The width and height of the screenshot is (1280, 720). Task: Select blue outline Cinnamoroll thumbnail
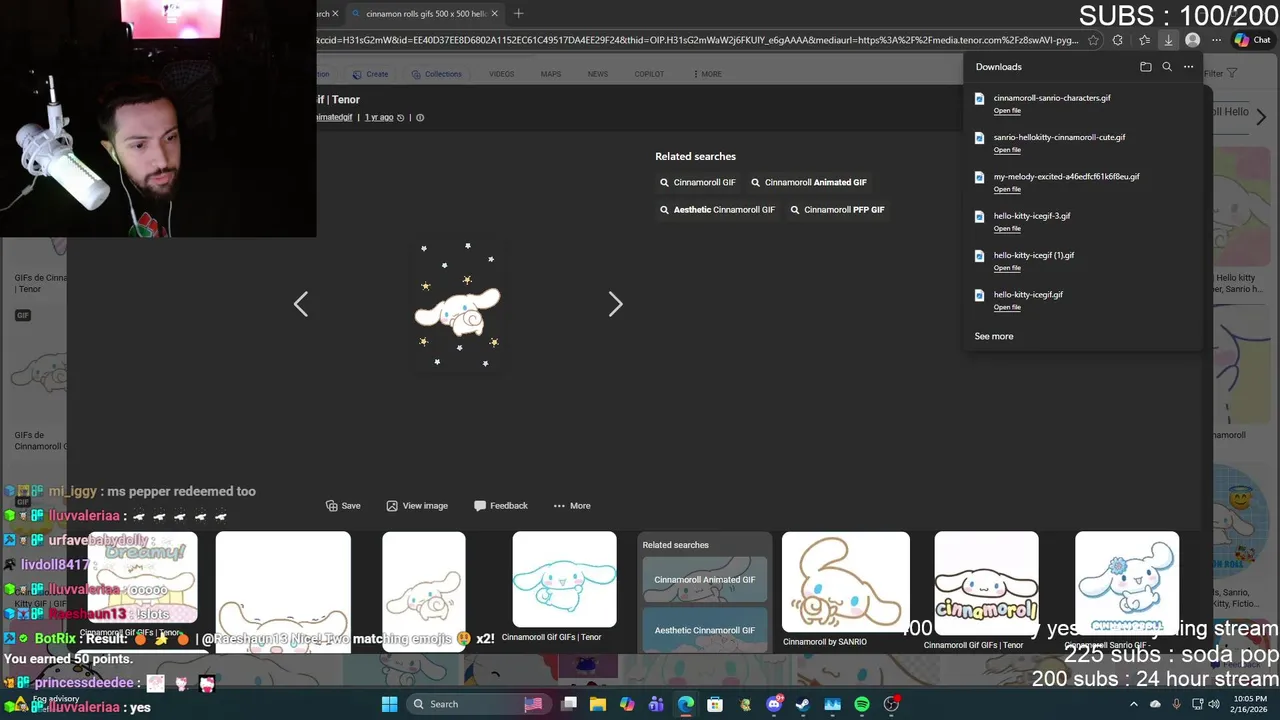(x=564, y=580)
